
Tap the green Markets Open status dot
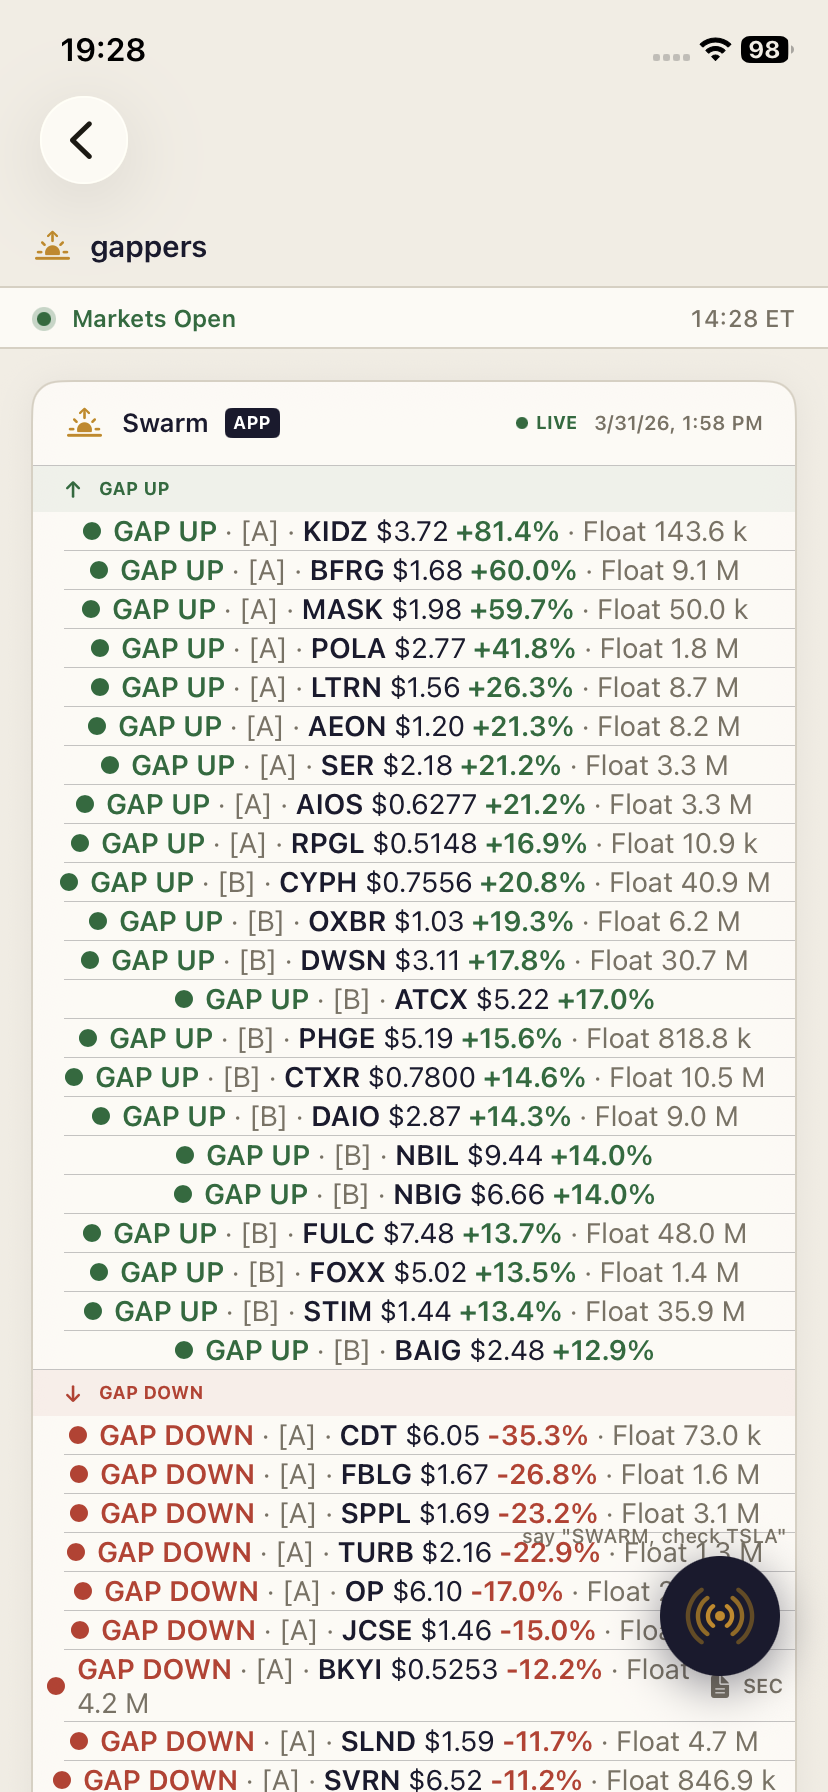pyautogui.click(x=44, y=319)
